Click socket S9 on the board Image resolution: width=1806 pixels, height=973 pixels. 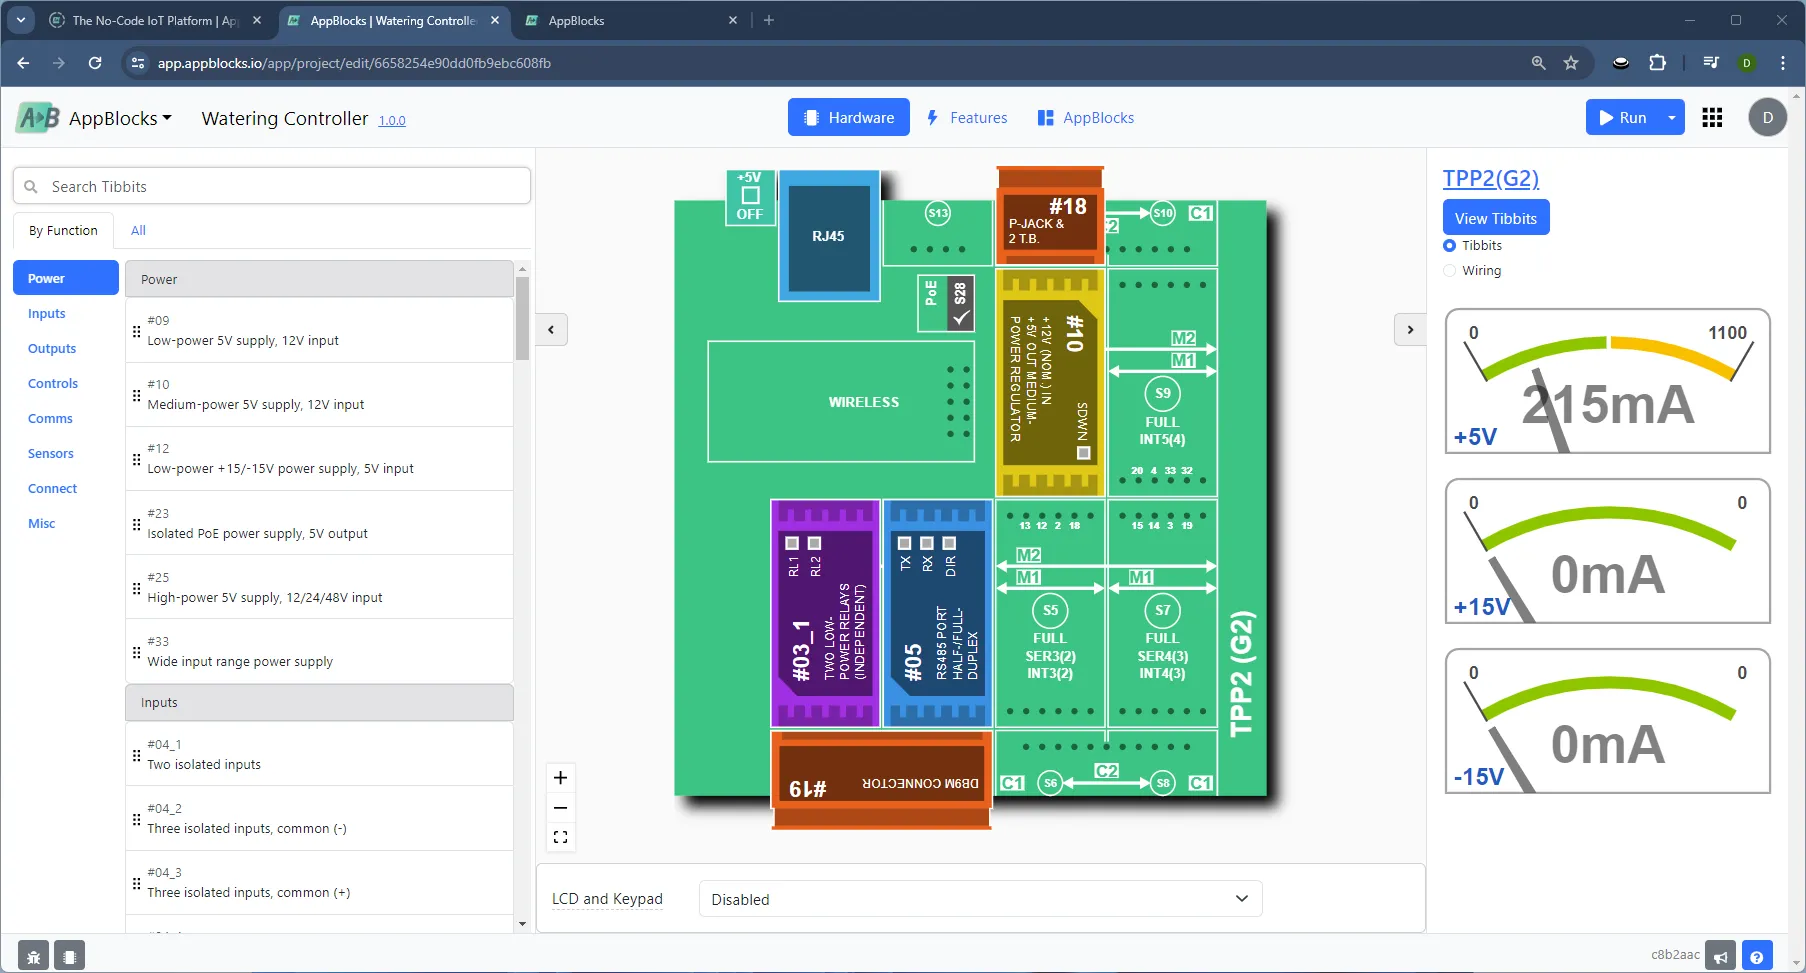pos(1162,393)
